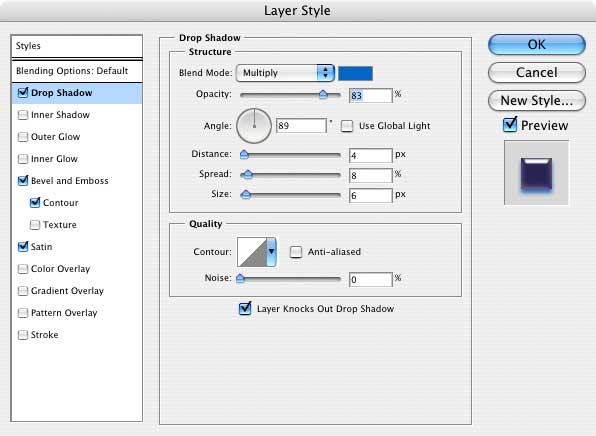Click the Angle dial control

click(254, 126)
